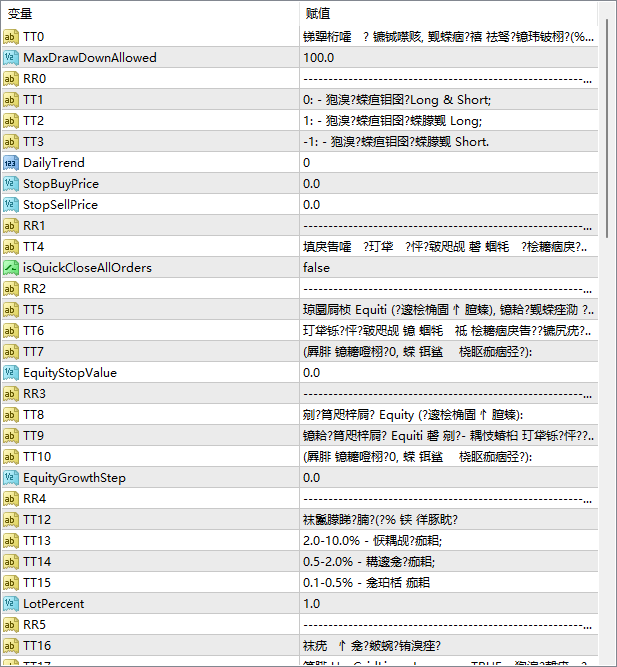Click the string icon beside RR0

(11, 79)
